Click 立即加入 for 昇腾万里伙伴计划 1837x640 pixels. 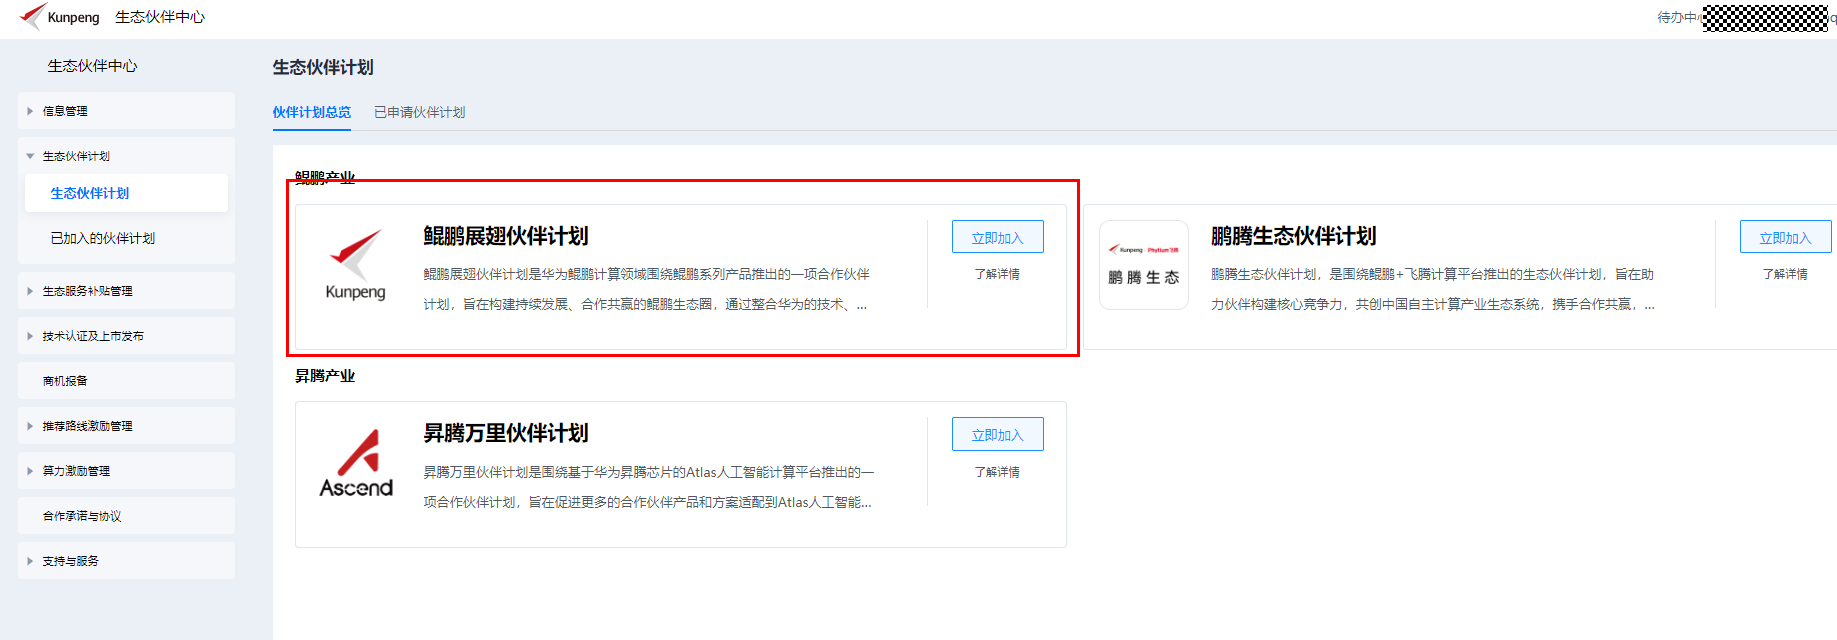click(998, 434)
